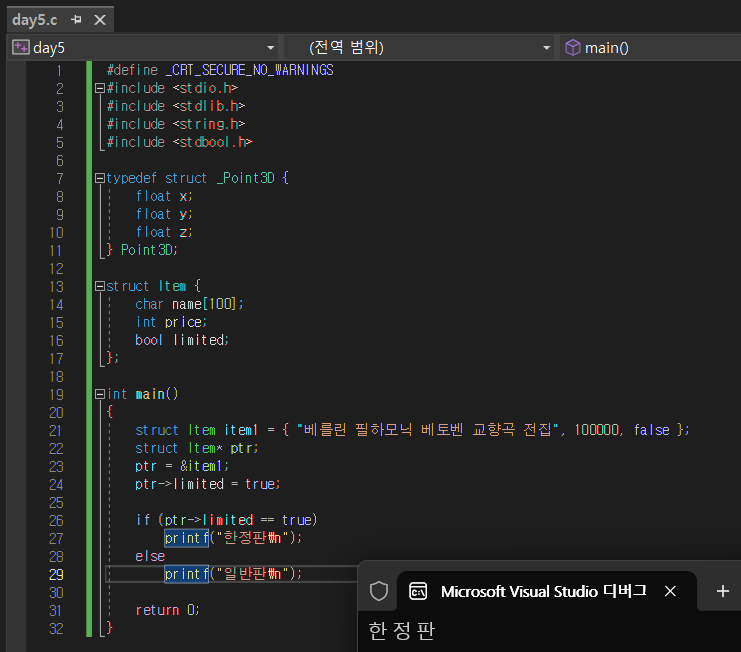Click the Point3D typedef name on line 11
The height and width of the screenshot is (652, 741).
[148, 250]
